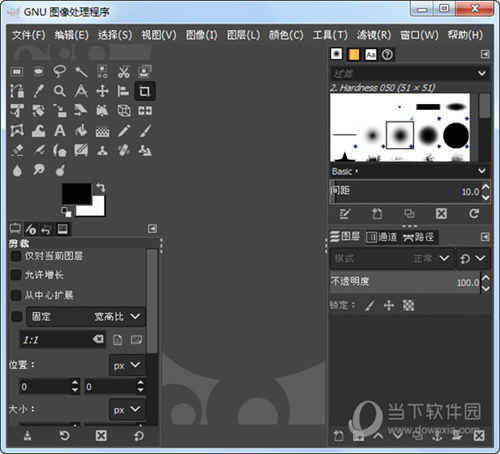
Task: Choose the Zoom magnifier tool
Action: [60, 91]
